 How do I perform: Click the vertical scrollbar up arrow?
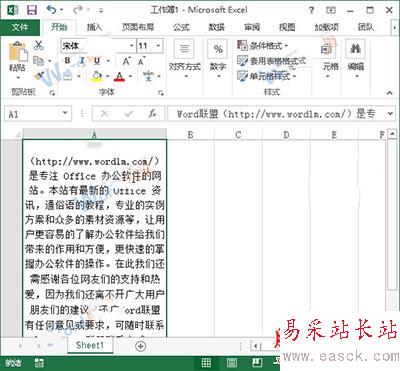392,134
